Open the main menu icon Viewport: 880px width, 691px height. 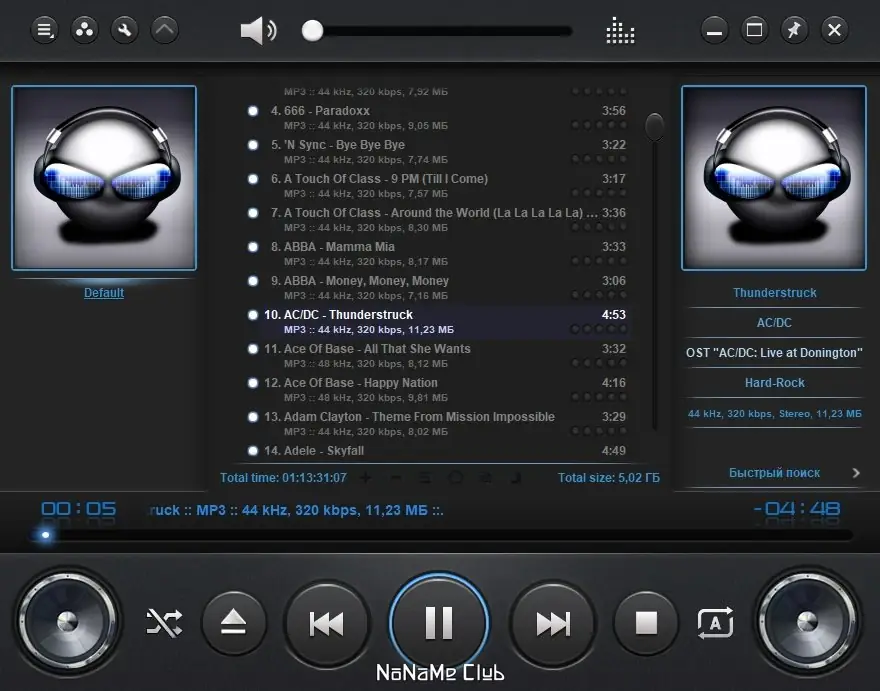click(44, 30)
